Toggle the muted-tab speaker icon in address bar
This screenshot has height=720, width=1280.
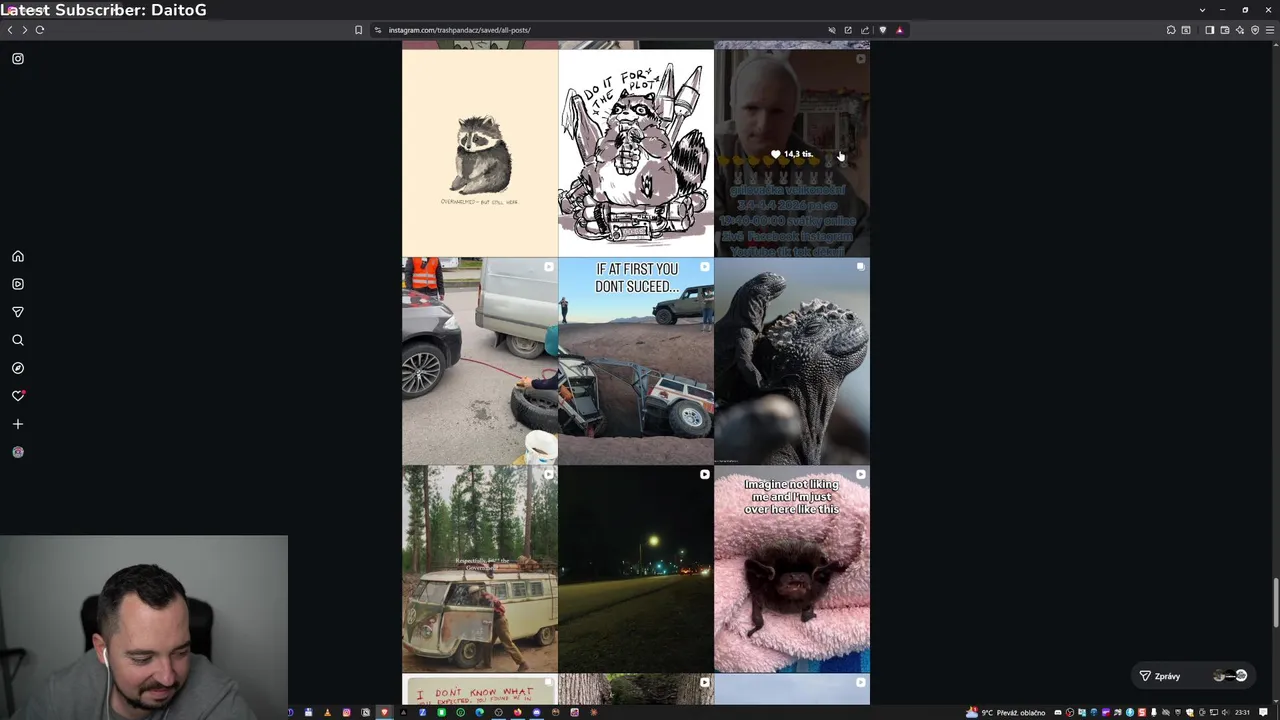click(x=831, y=30)
